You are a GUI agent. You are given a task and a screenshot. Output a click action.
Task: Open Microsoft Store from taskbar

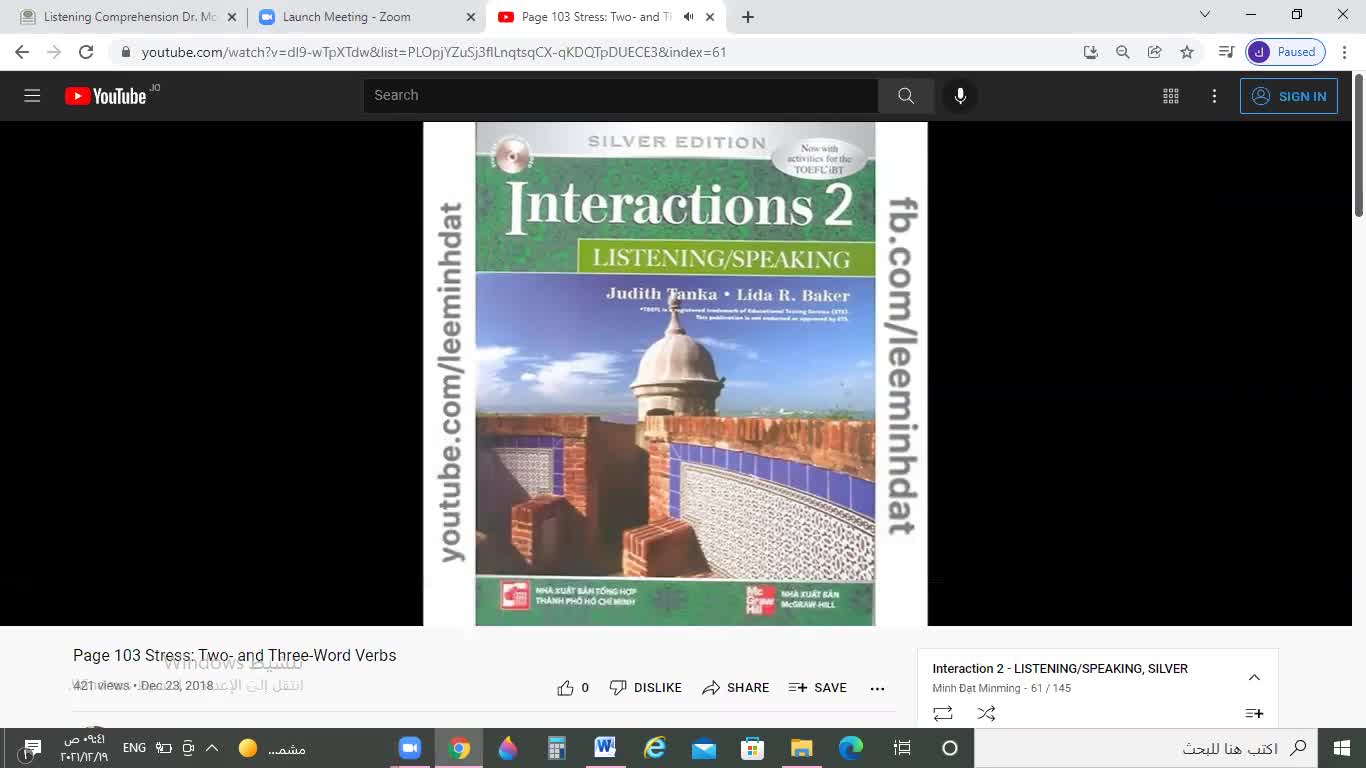752,748
